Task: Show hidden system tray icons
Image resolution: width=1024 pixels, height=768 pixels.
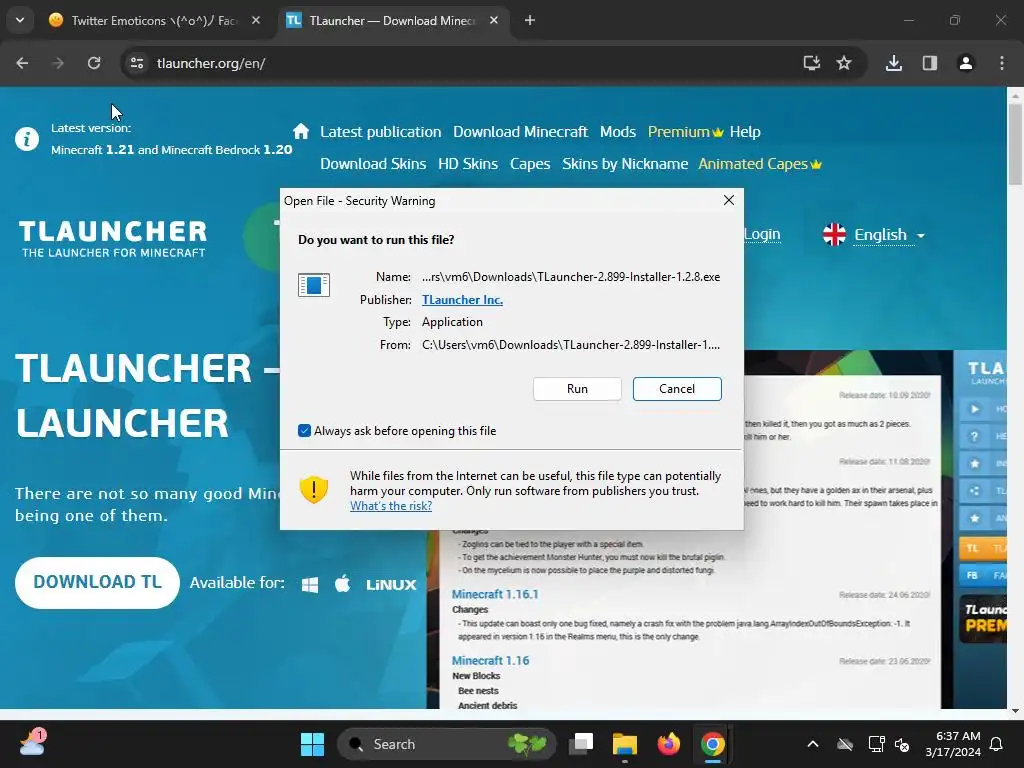Action: (x=813, y=744)
